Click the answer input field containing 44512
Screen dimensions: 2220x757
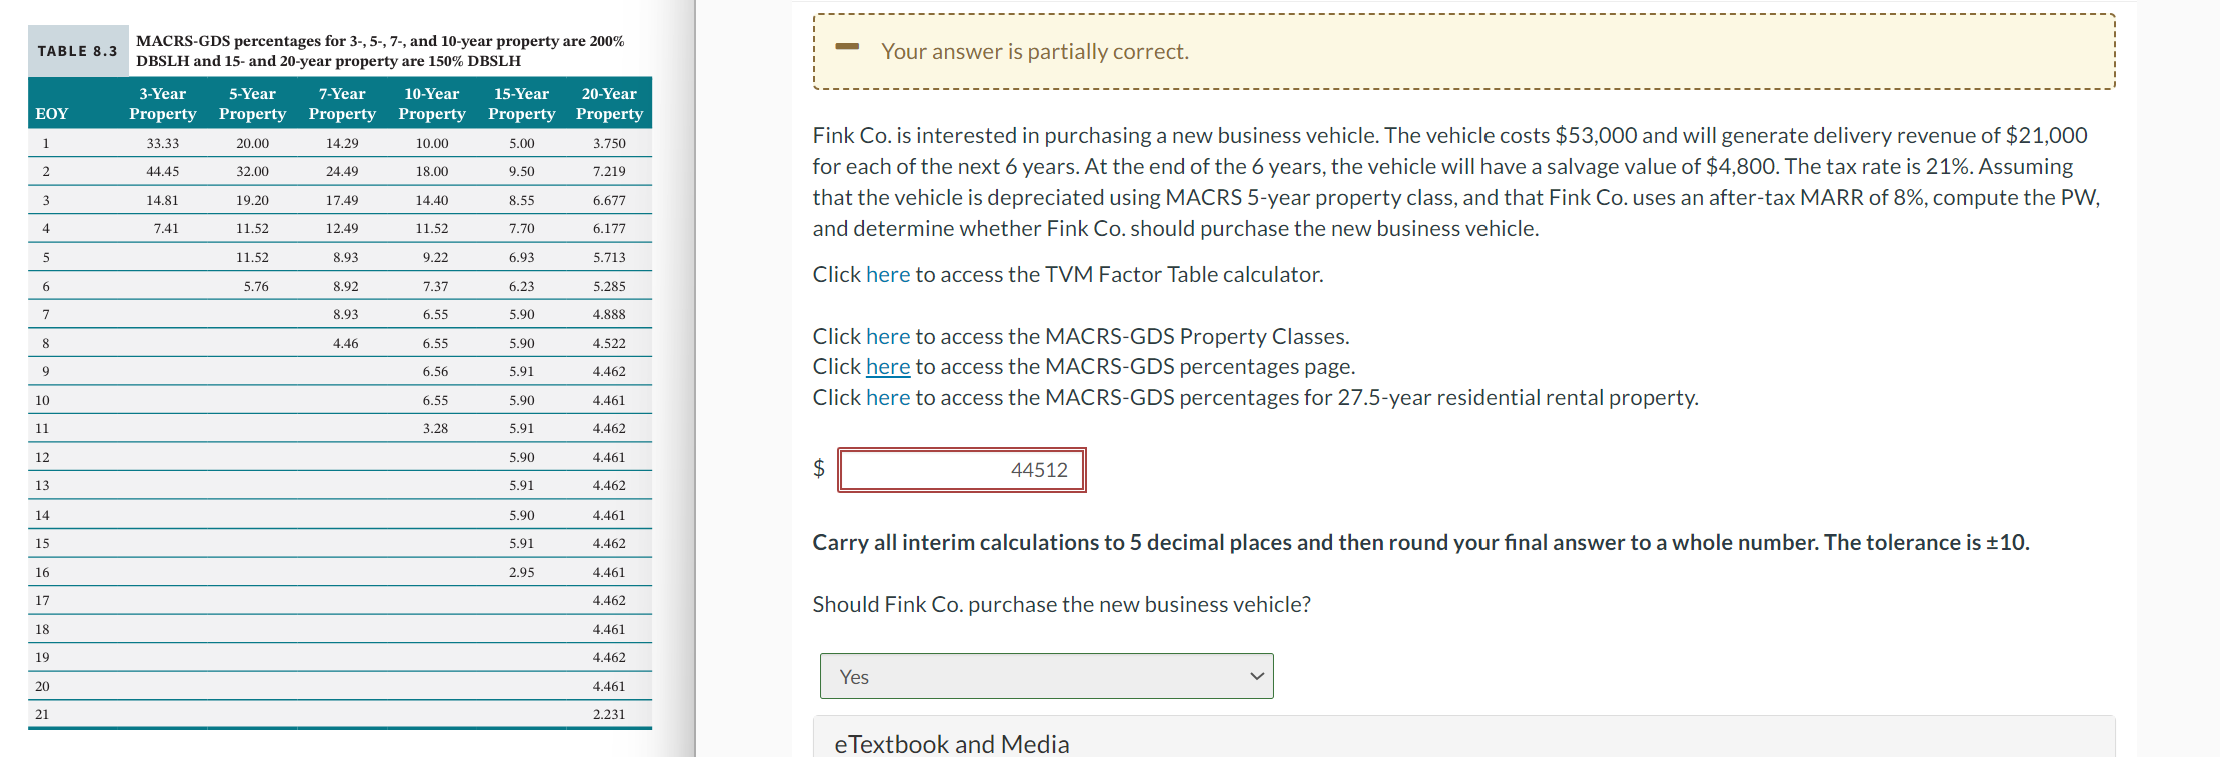click(x=961, y=470)
